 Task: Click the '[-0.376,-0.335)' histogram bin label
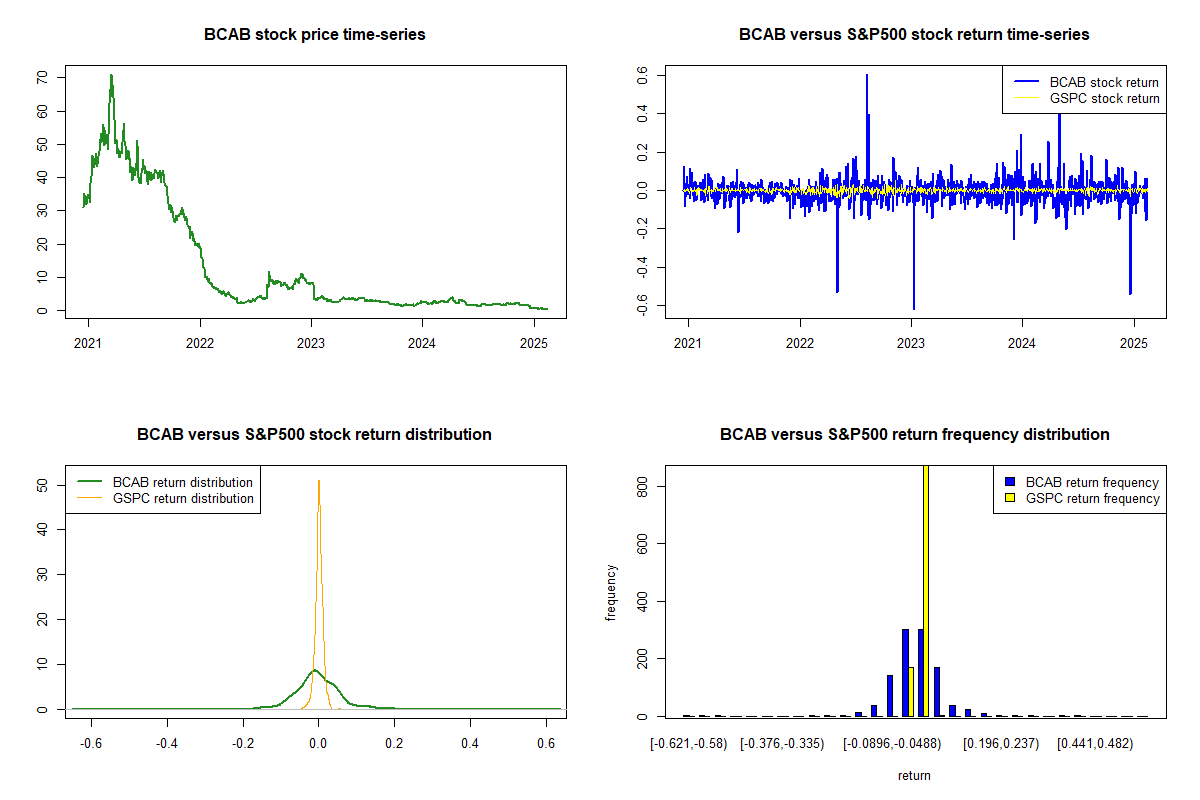782,743
